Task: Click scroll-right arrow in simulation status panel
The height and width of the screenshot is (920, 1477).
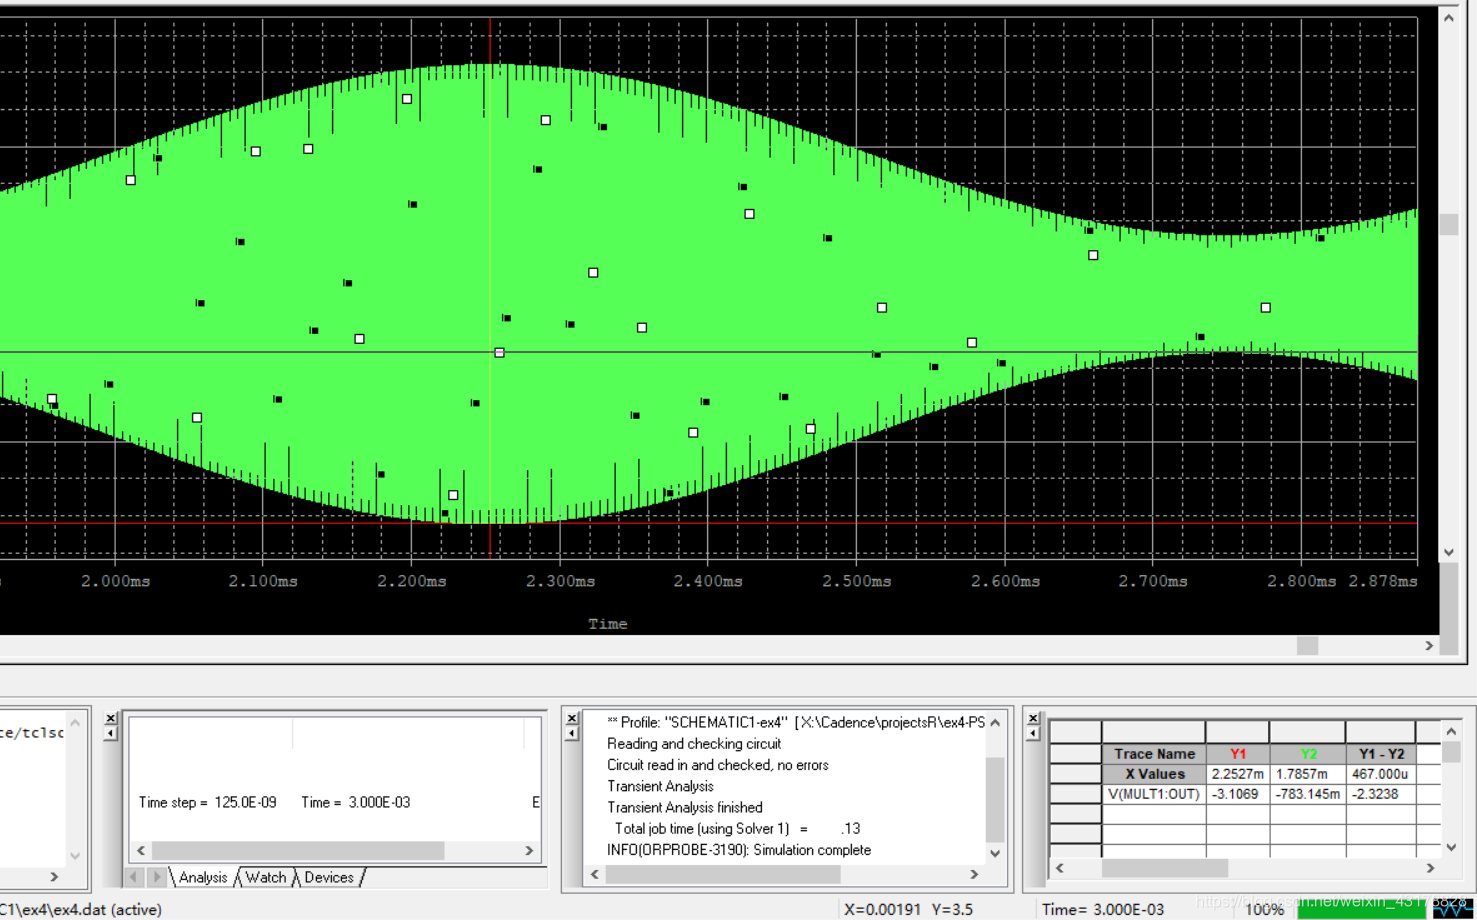Action: (x=529, y=850)
